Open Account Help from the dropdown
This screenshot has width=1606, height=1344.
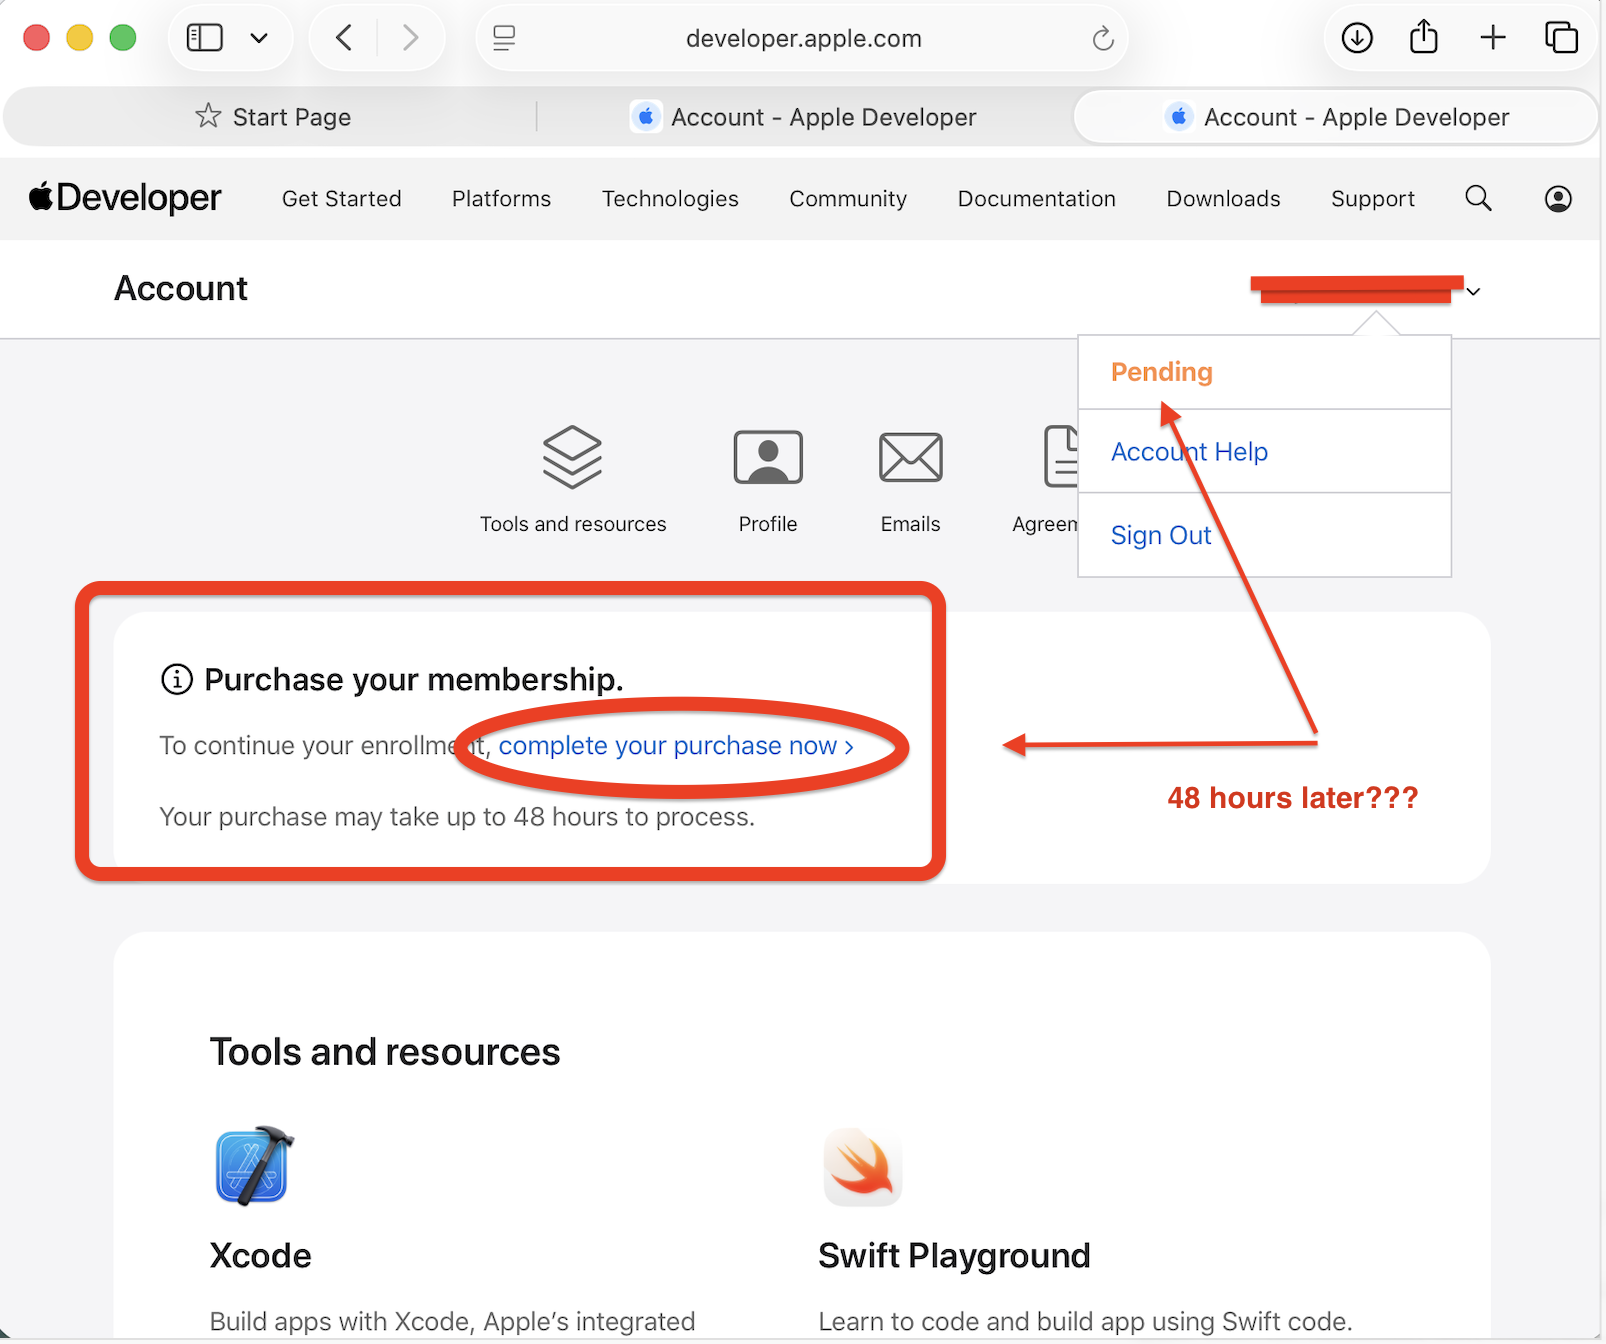coord(1189,452)
